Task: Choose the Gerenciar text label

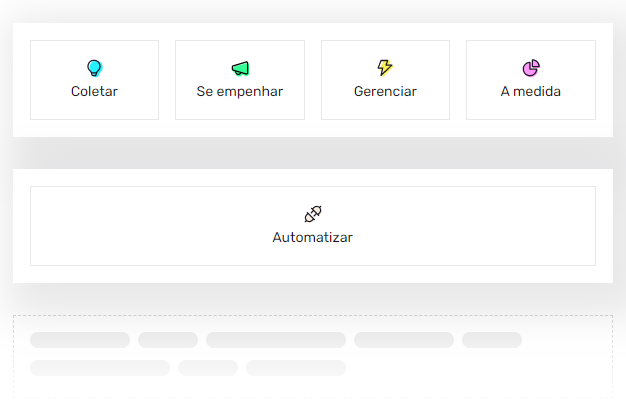Action: click(x=385, y=91)
